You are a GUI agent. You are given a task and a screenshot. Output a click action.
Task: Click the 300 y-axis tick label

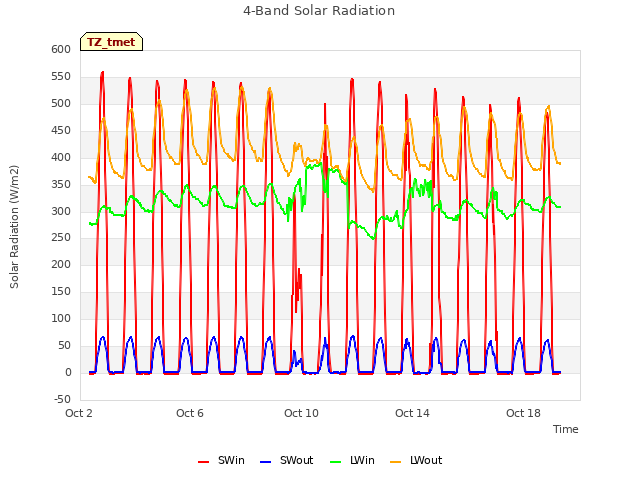pyautogui.click(x=61, y=211)
